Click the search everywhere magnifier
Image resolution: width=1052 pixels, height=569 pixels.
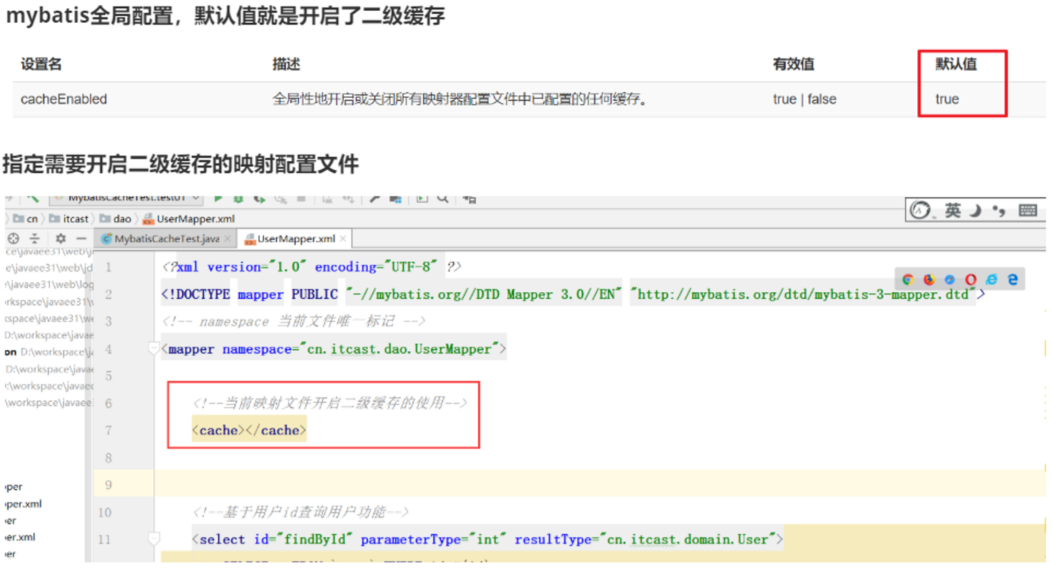(443, 199)
